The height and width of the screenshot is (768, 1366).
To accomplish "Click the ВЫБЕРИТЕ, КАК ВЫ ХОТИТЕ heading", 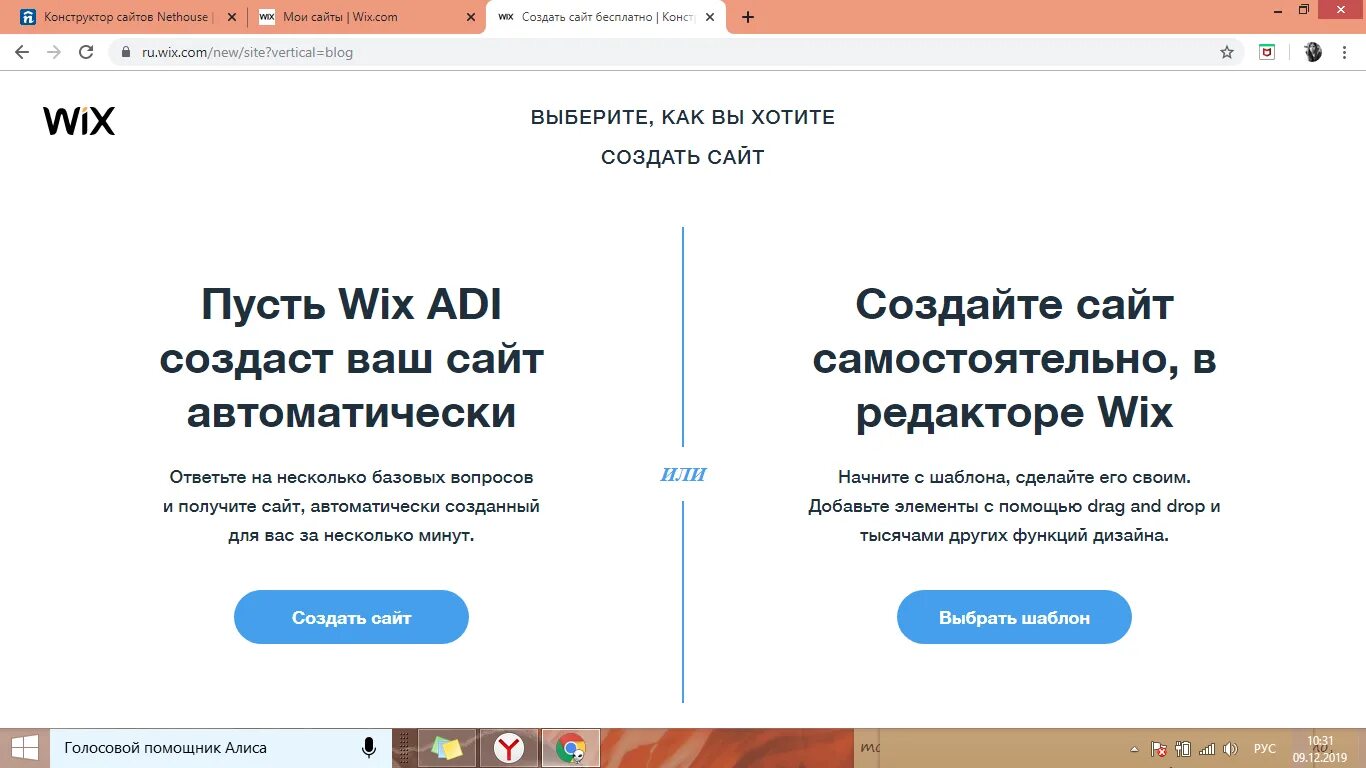I will click(x=683, y=117).
